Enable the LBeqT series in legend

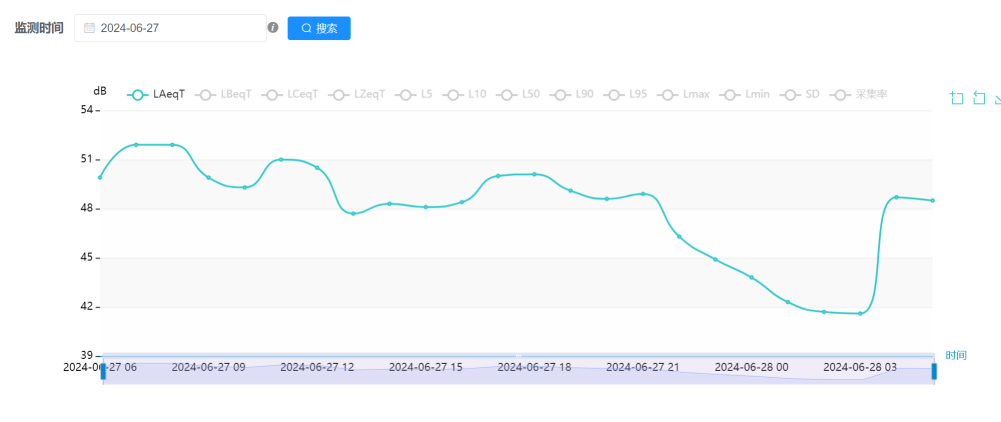point(226,95)
